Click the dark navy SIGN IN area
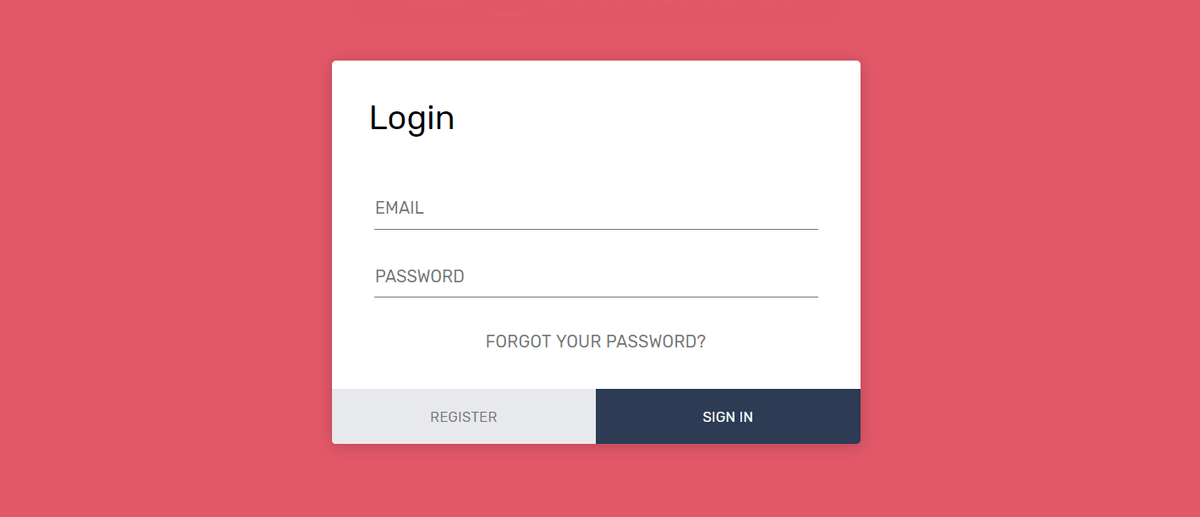Screen dimensions: 1200x517 pos(728,417)
